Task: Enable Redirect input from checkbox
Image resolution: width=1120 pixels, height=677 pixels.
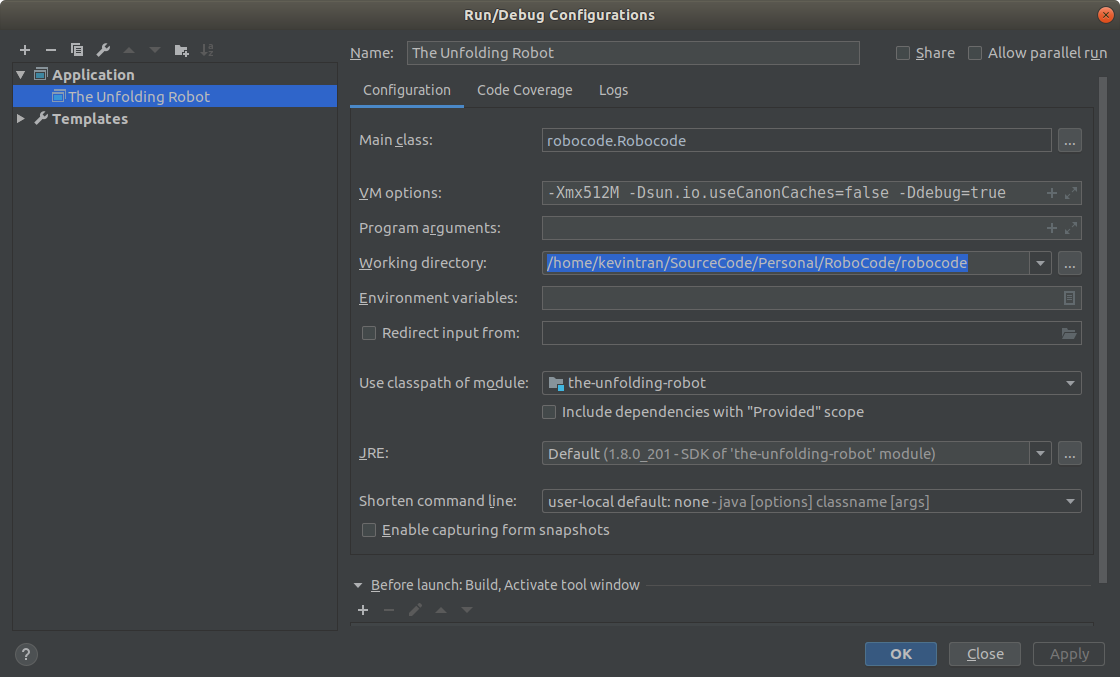Action: pyautogui.click(x=369, y=333)
